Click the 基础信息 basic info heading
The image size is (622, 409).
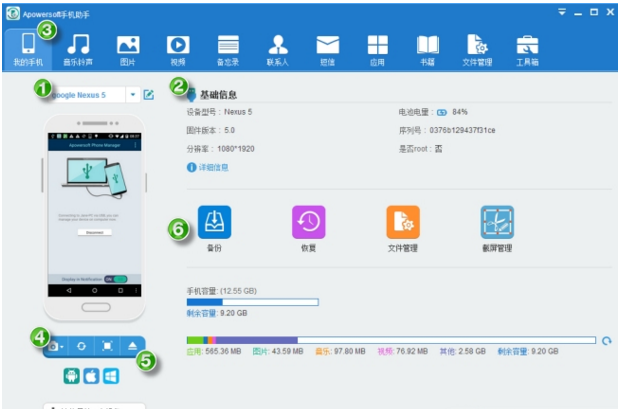pos(218,95)
